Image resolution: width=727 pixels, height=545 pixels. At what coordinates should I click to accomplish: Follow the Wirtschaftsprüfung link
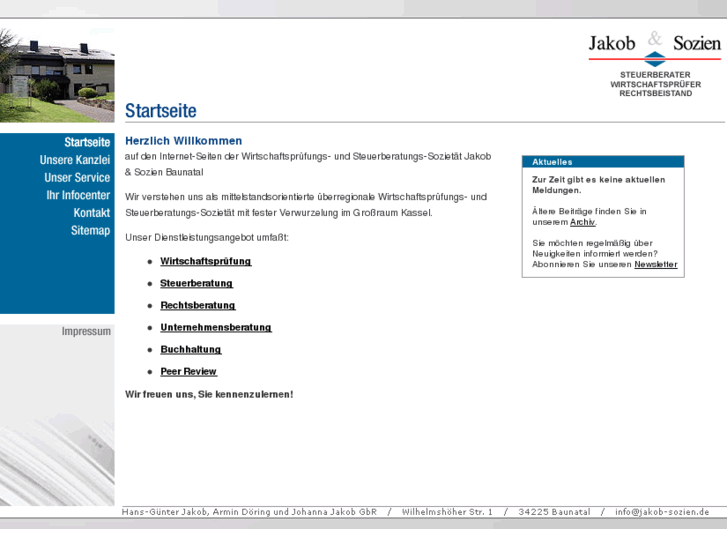[x=205, y=261]
